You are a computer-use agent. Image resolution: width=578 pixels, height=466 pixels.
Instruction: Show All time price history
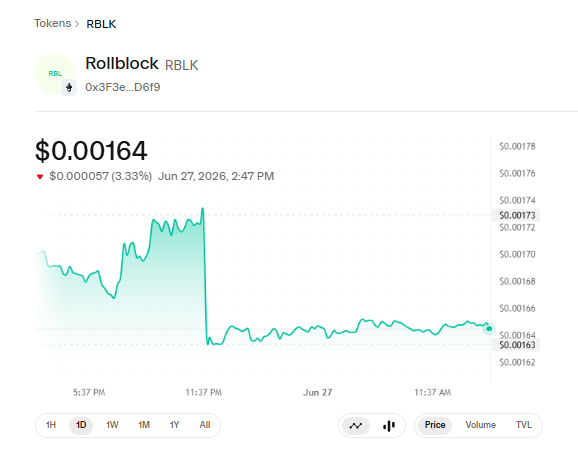point(205,425)
